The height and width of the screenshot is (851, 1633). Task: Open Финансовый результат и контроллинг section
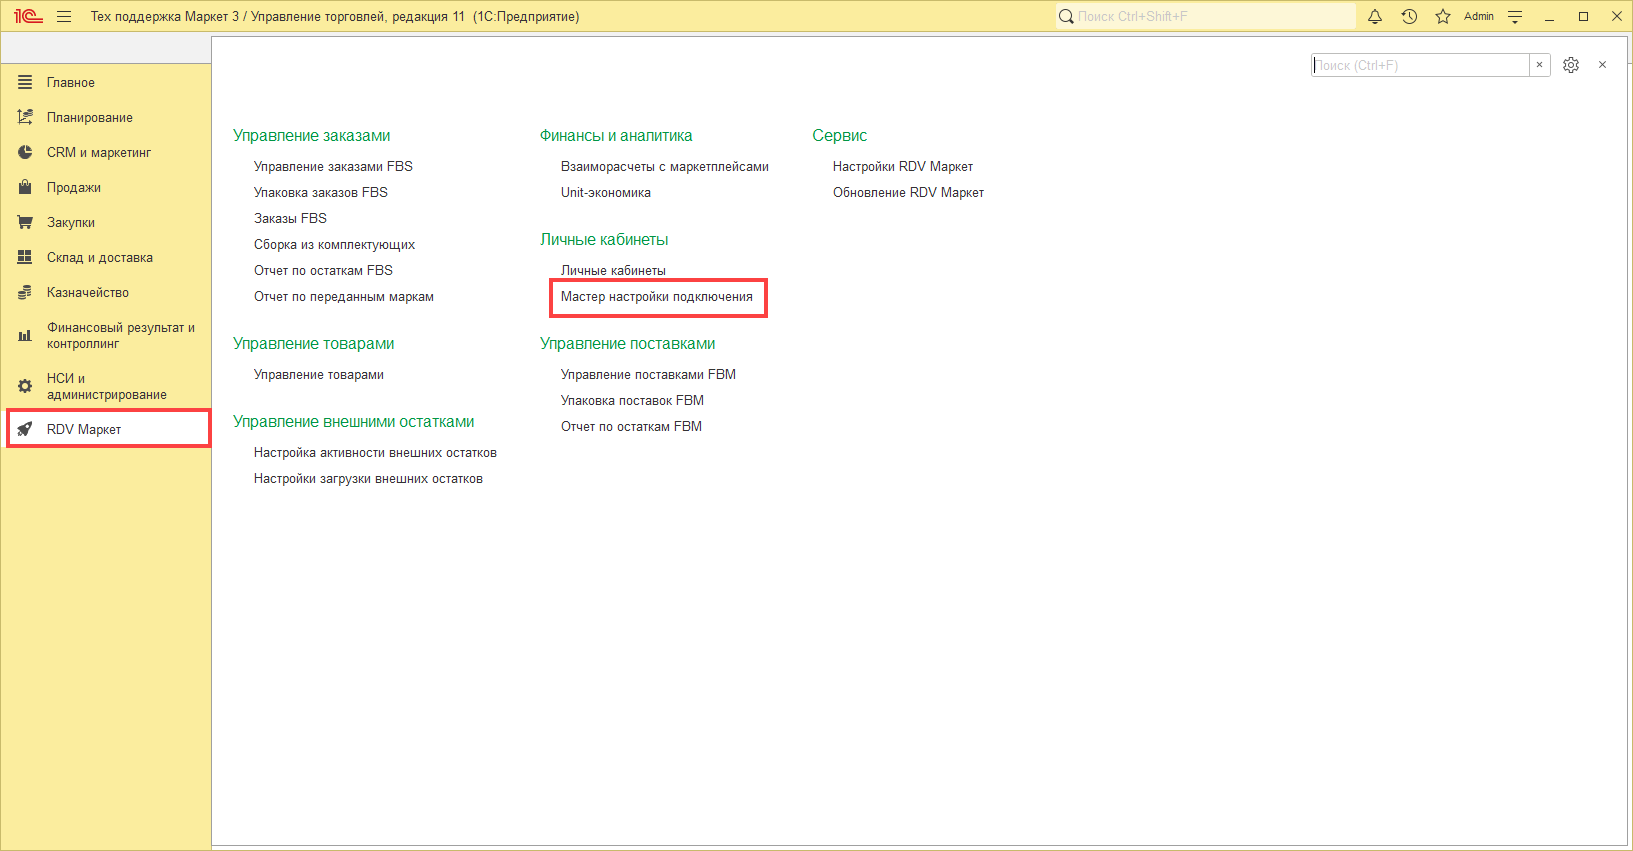coord(106,335)
